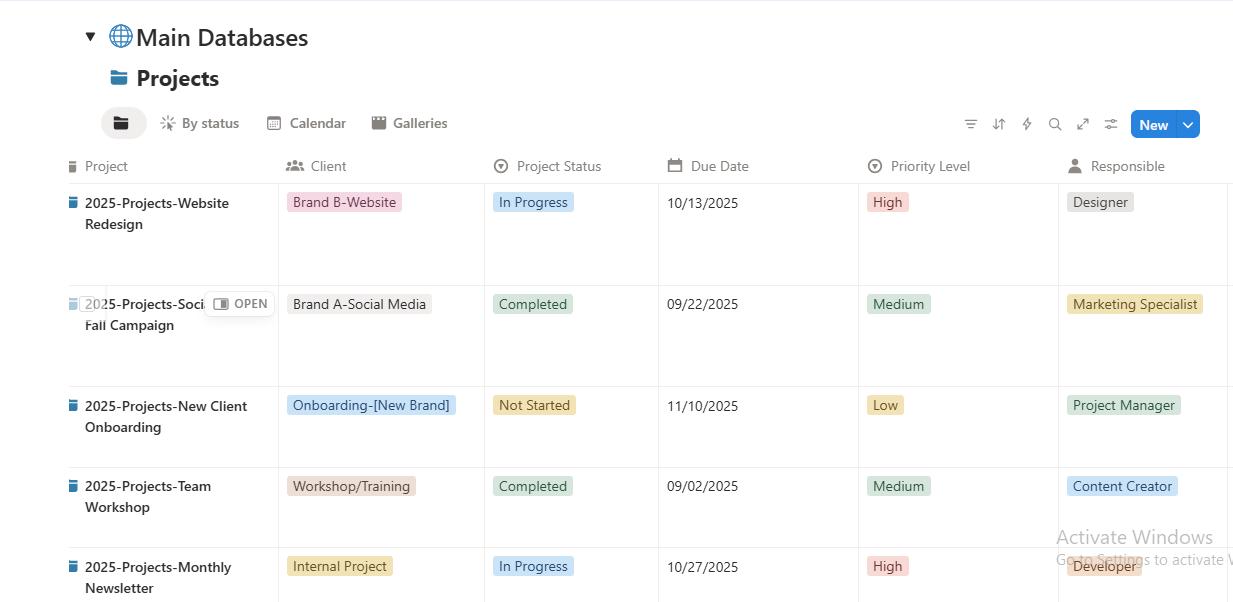Click Completed status of Team Workshop
The height and width of the screenshot is (602, 1233).
(533, 486)
